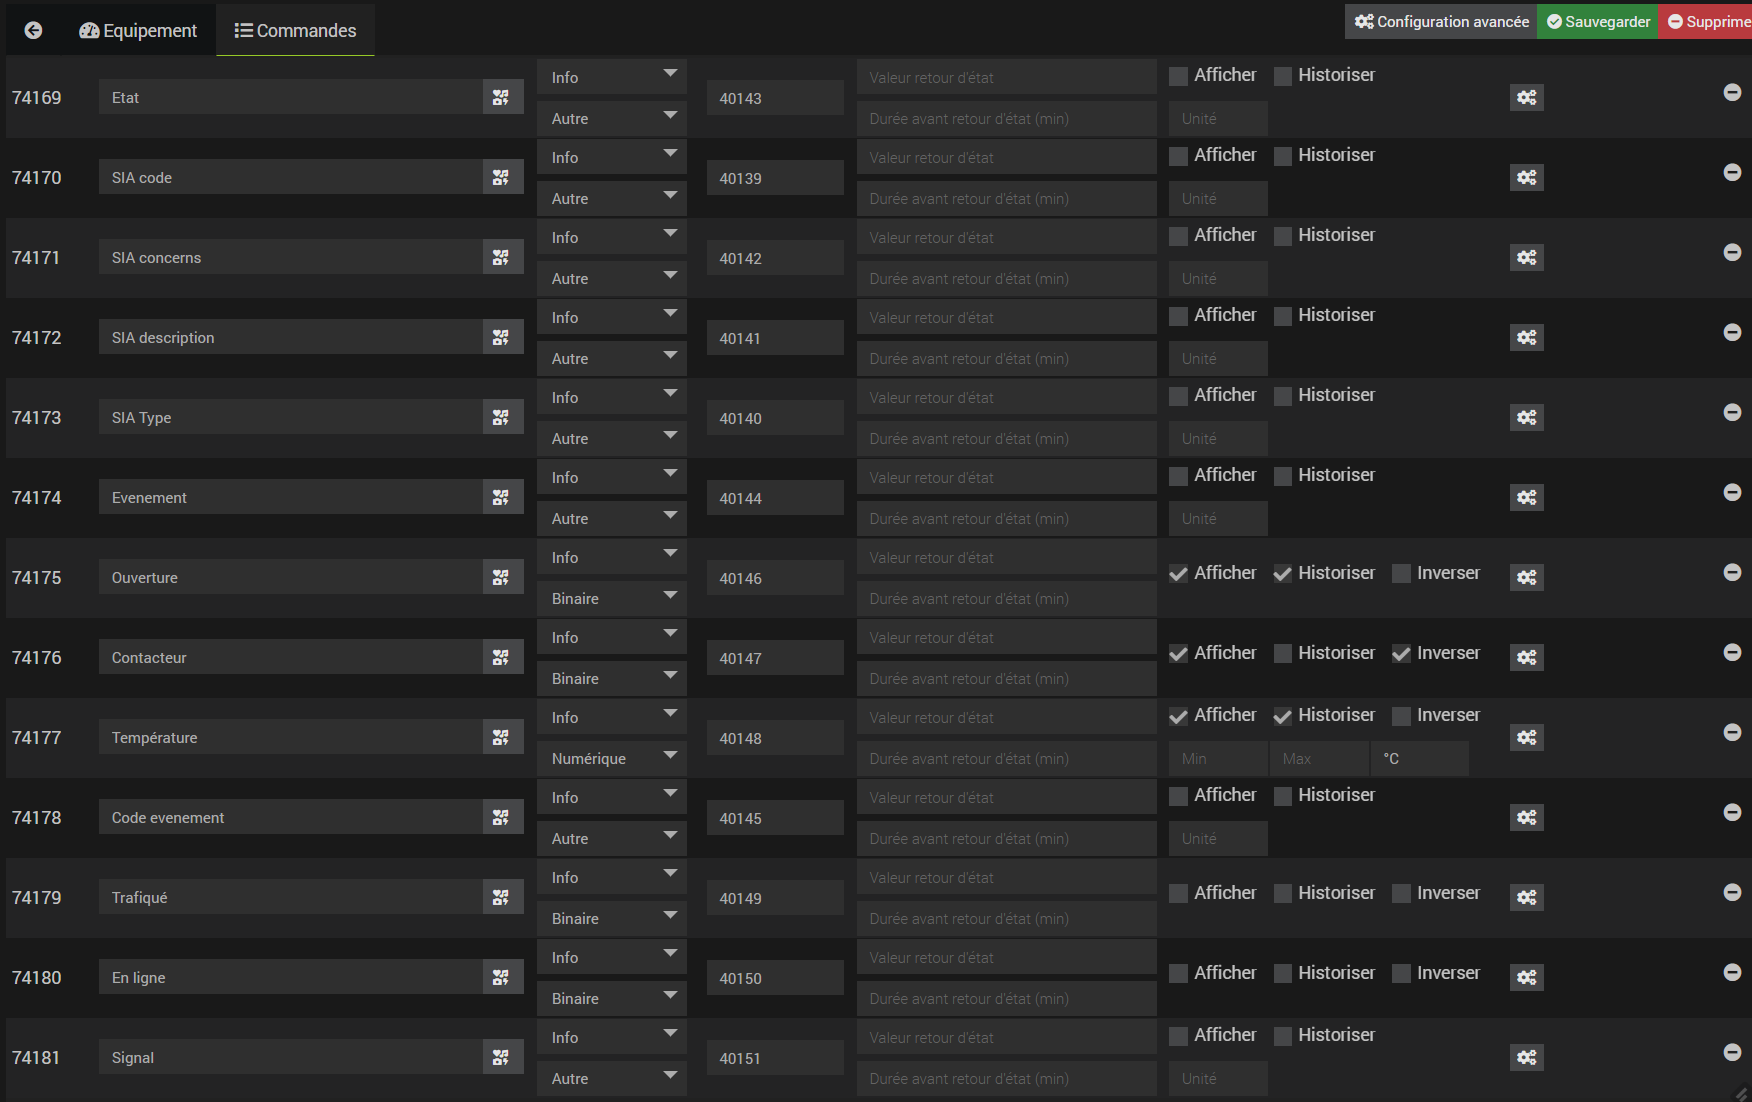This screenshot has height=1102, width=1752.
Task: Check Afficher for the Trafiqué command
Action: pos(1179,894)
